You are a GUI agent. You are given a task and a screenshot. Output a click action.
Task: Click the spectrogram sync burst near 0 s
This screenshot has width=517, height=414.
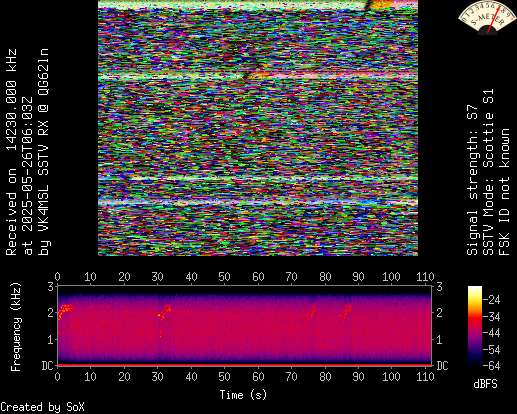64,312
